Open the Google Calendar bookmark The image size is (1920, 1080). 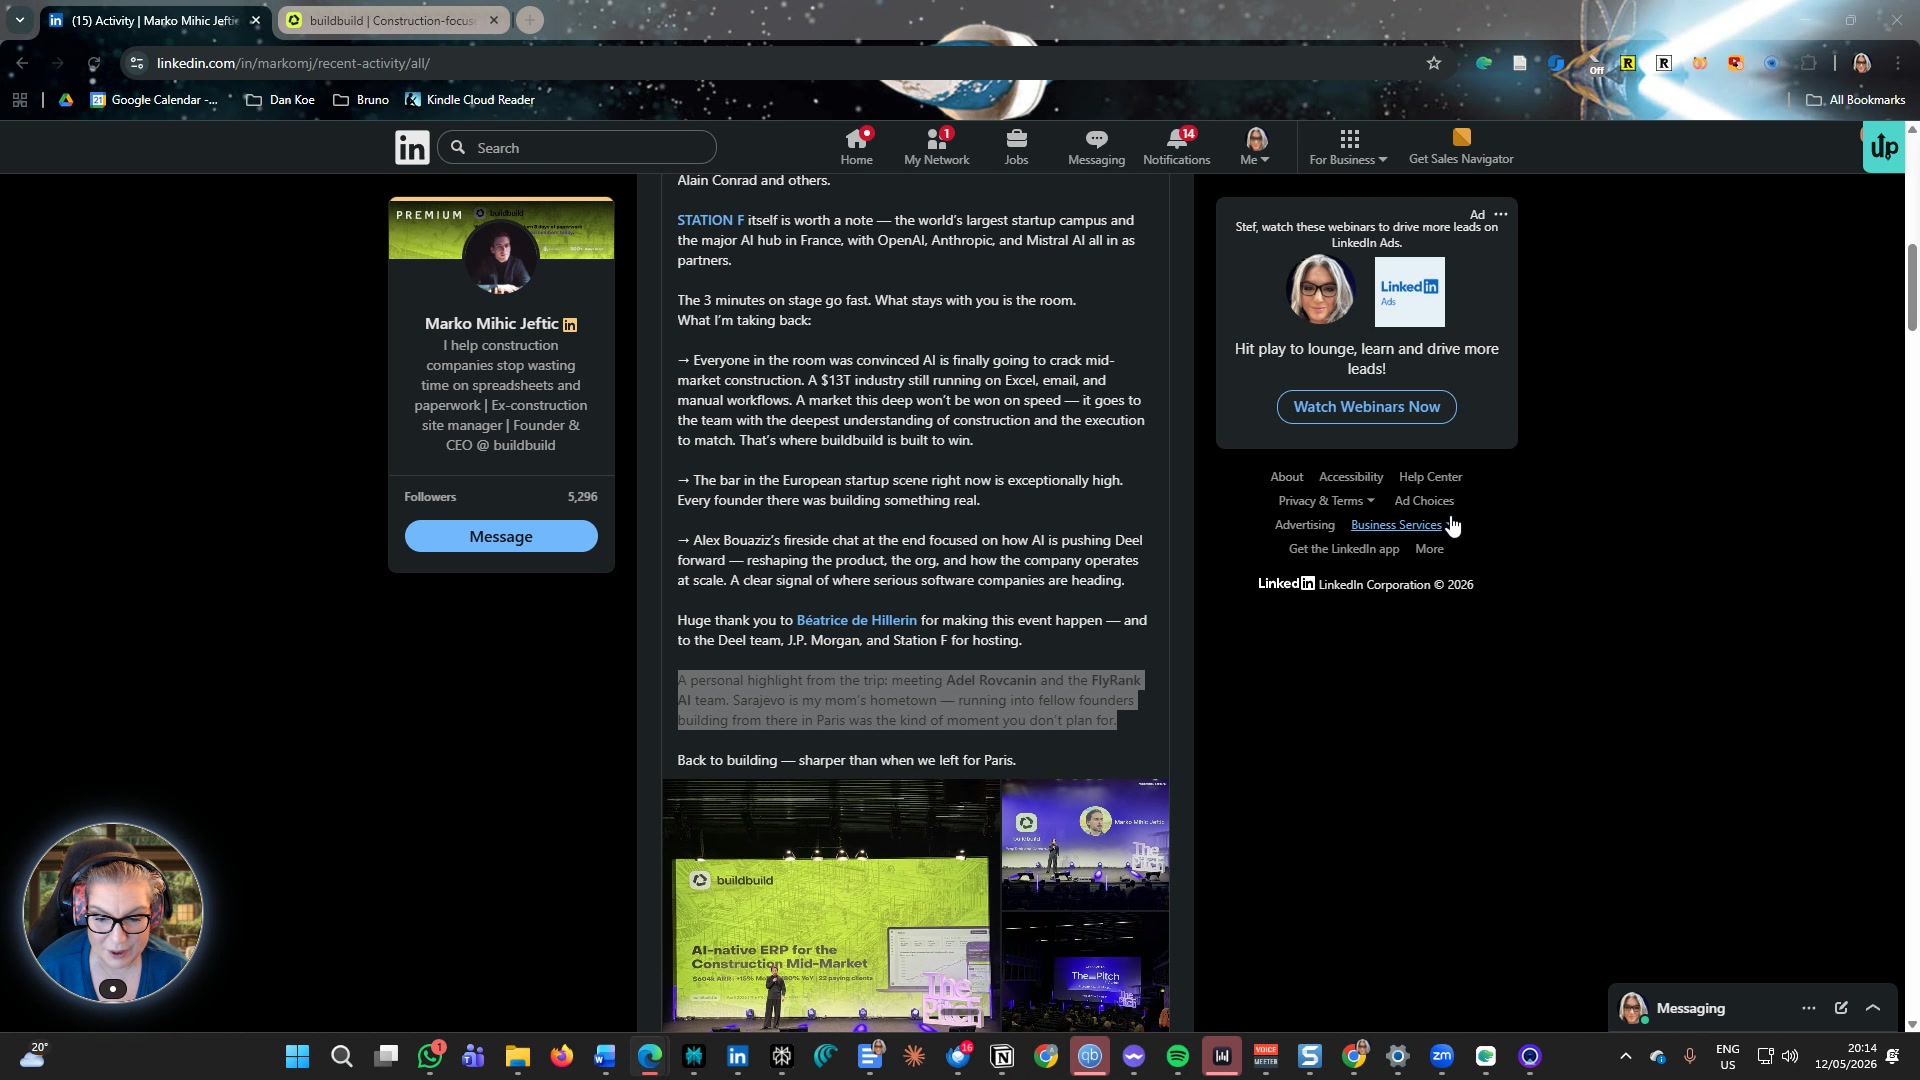(154, 100)
